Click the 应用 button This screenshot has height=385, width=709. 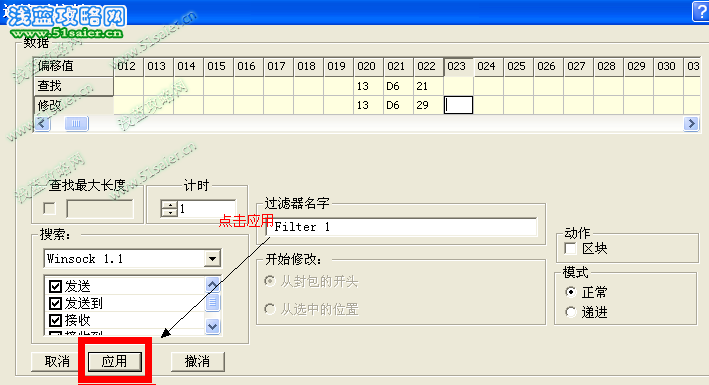pos(114,361)
